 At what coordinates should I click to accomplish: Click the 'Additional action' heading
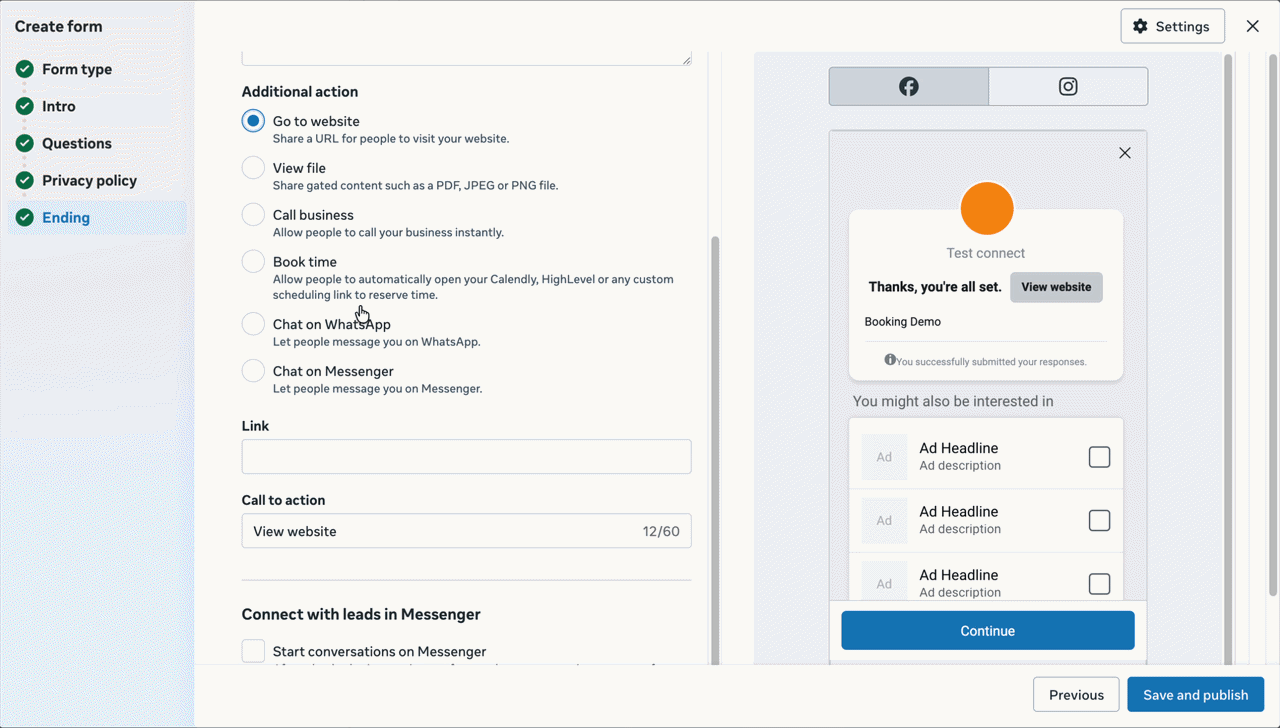300,91
